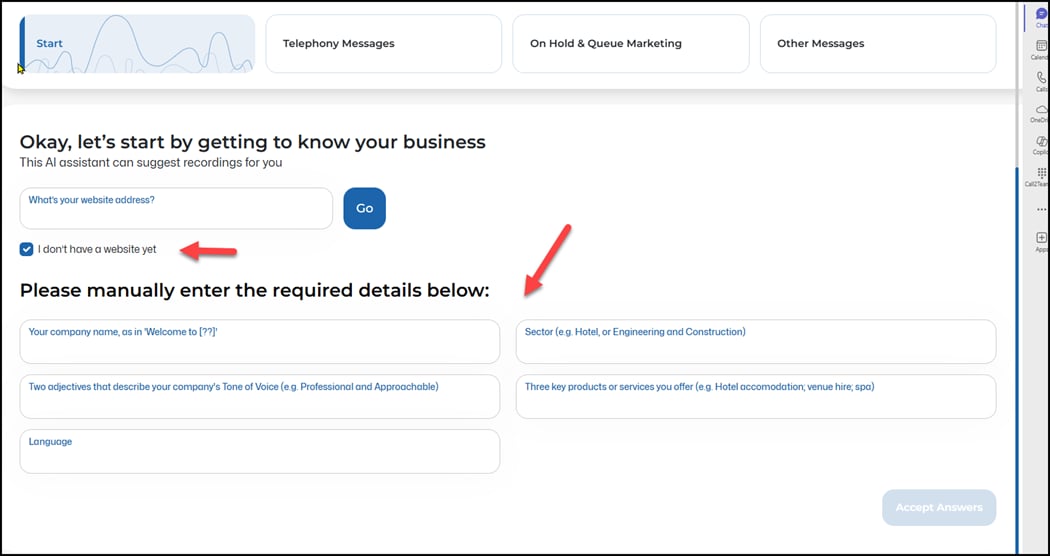Click the three-dots more apps icon
The image size is (1050, 556).
(1041, 209)
